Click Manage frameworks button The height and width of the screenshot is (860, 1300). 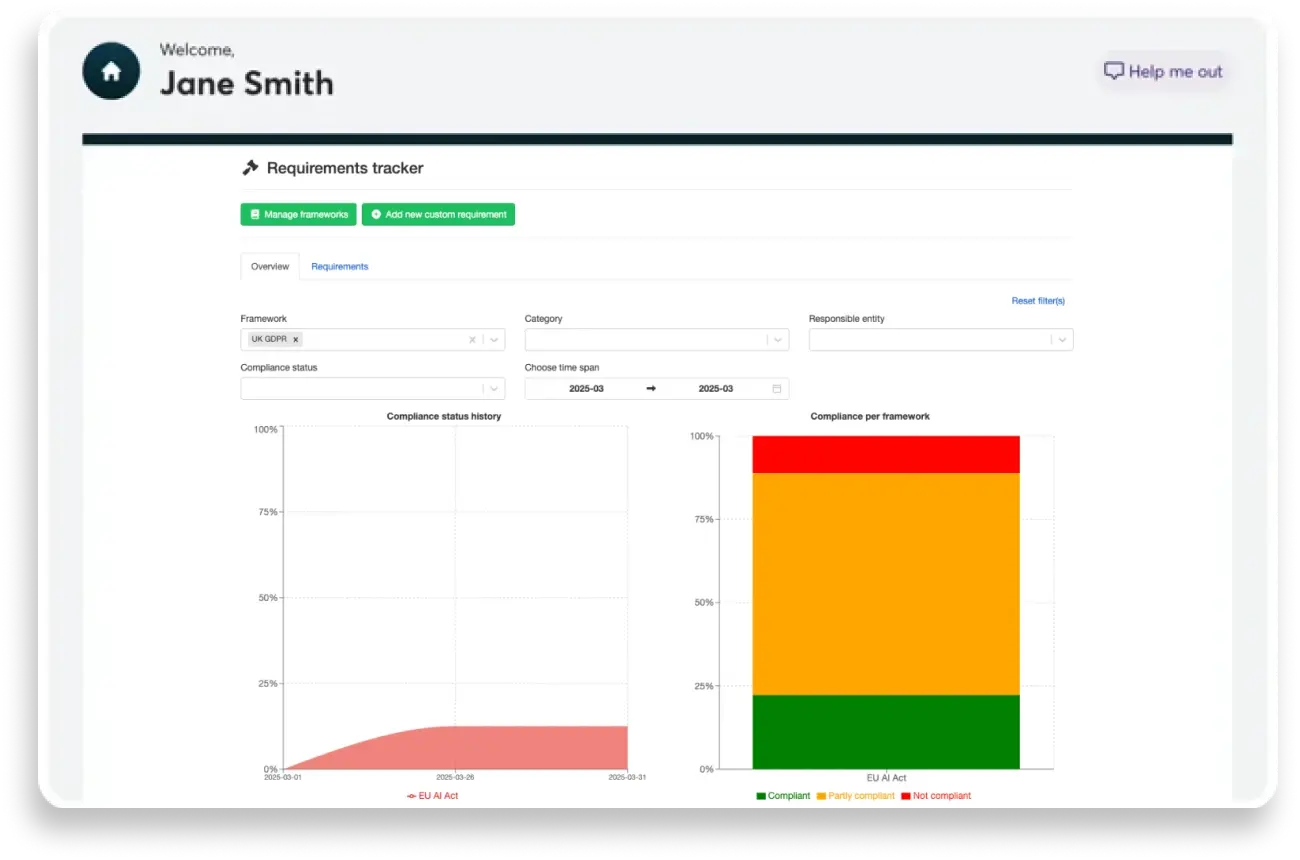[x=298, y=214]
